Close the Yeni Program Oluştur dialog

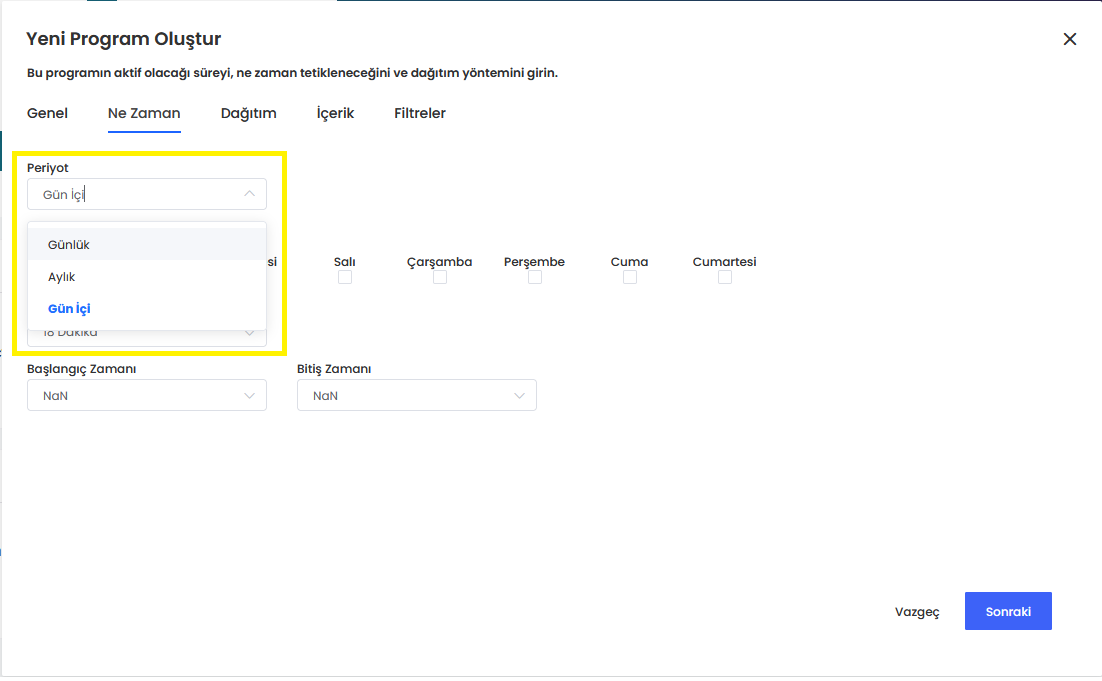(x=1069, y=39)
